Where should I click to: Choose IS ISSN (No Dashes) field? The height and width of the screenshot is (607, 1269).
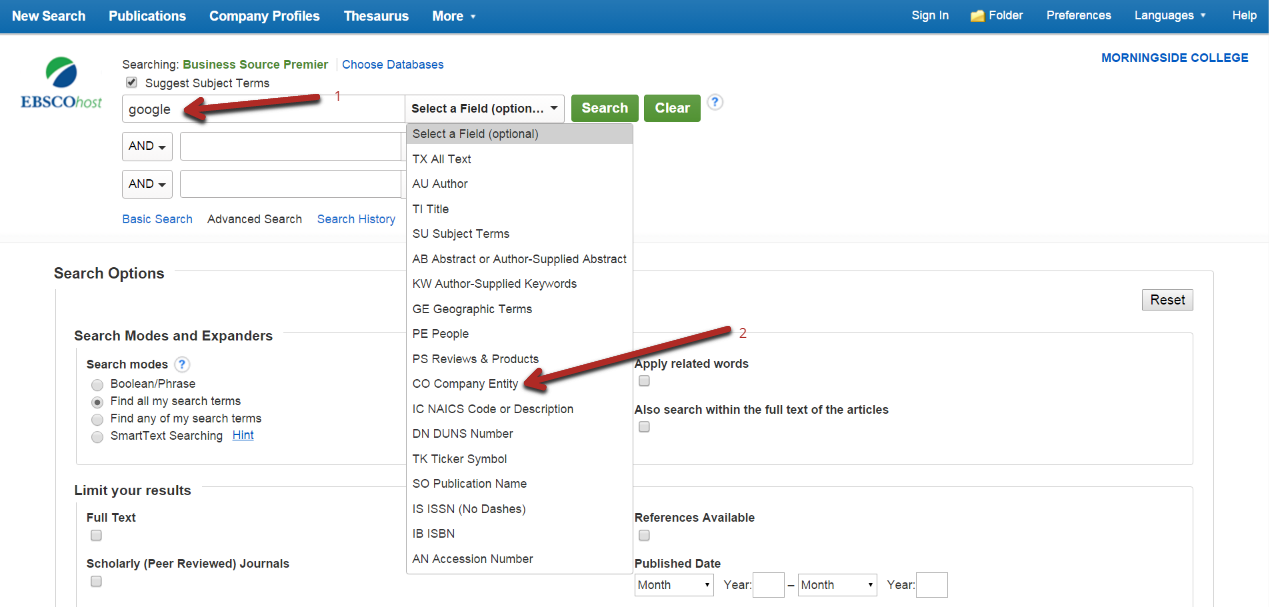tap(520, 509)
